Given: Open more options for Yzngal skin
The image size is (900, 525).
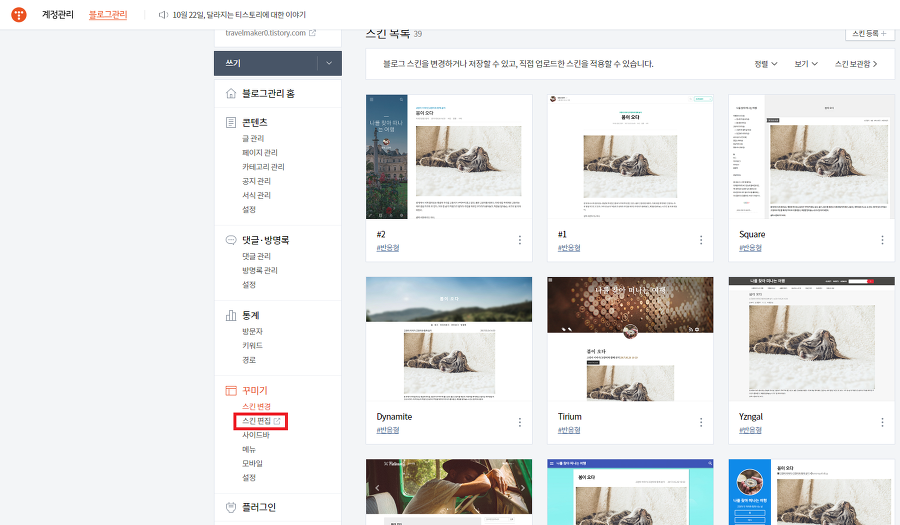Looking at the screenshot, I should (x=882, y=422).
